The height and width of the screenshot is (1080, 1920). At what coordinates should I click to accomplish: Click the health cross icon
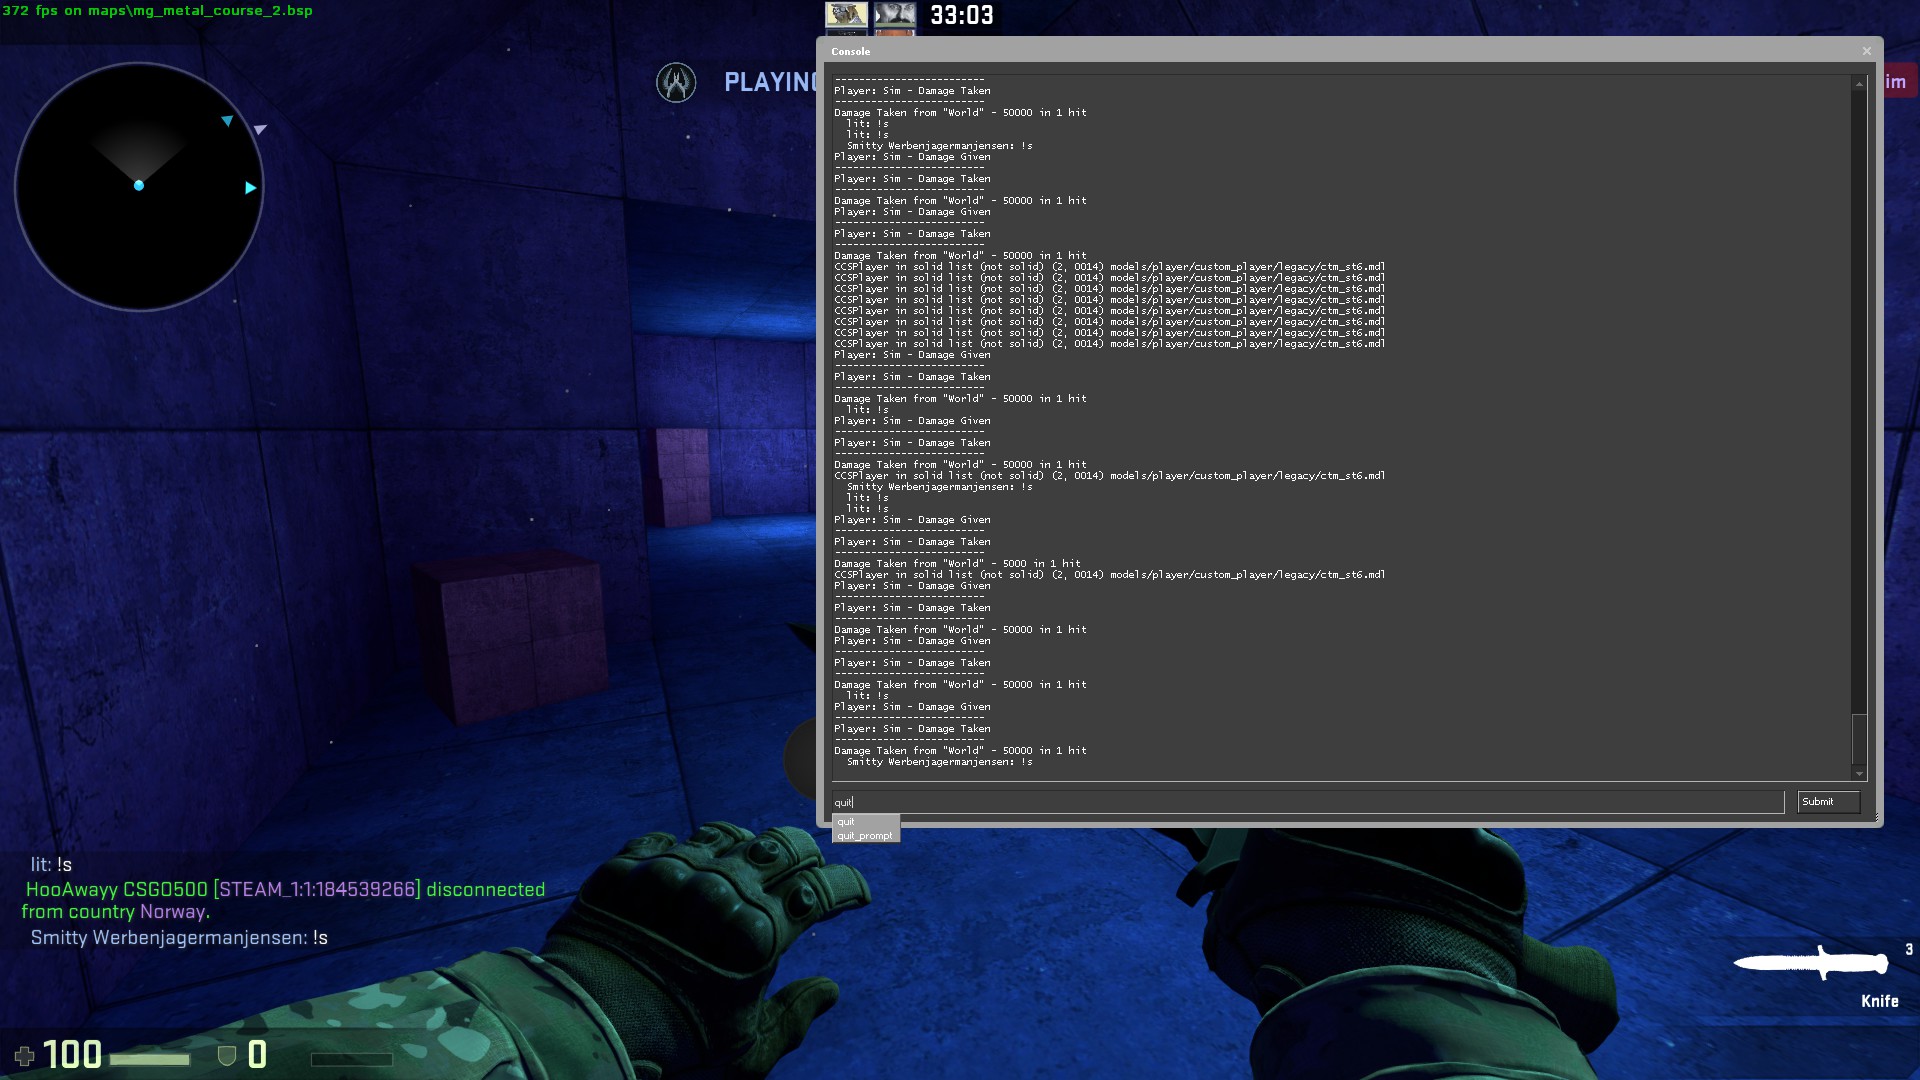tap(24, 1055)
